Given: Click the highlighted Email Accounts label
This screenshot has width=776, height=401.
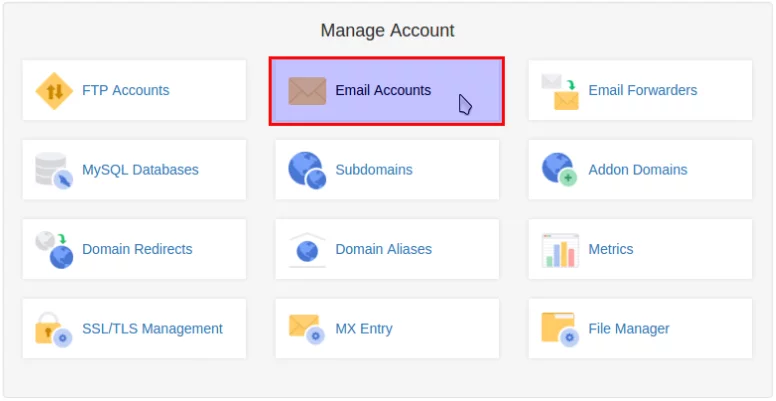Looking at the screenshot, I should [x=383, y=90].
